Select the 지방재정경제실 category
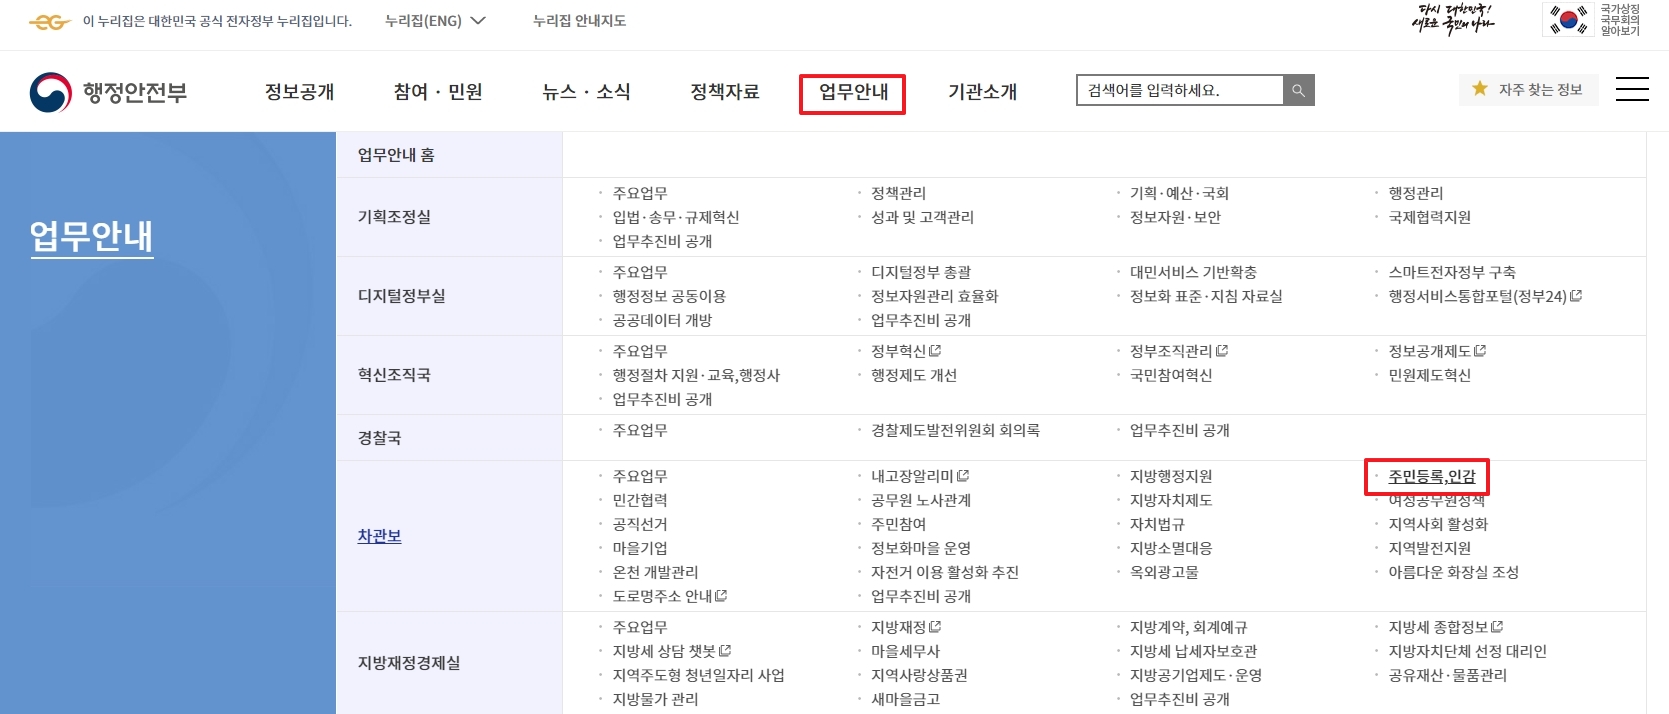The height and width of the screenshot is (714, 1669). (409, 663)
